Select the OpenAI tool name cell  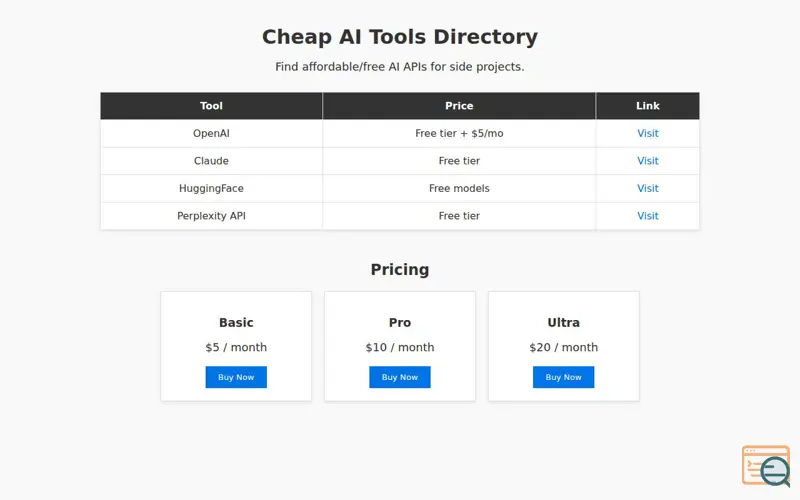(211, 133)
